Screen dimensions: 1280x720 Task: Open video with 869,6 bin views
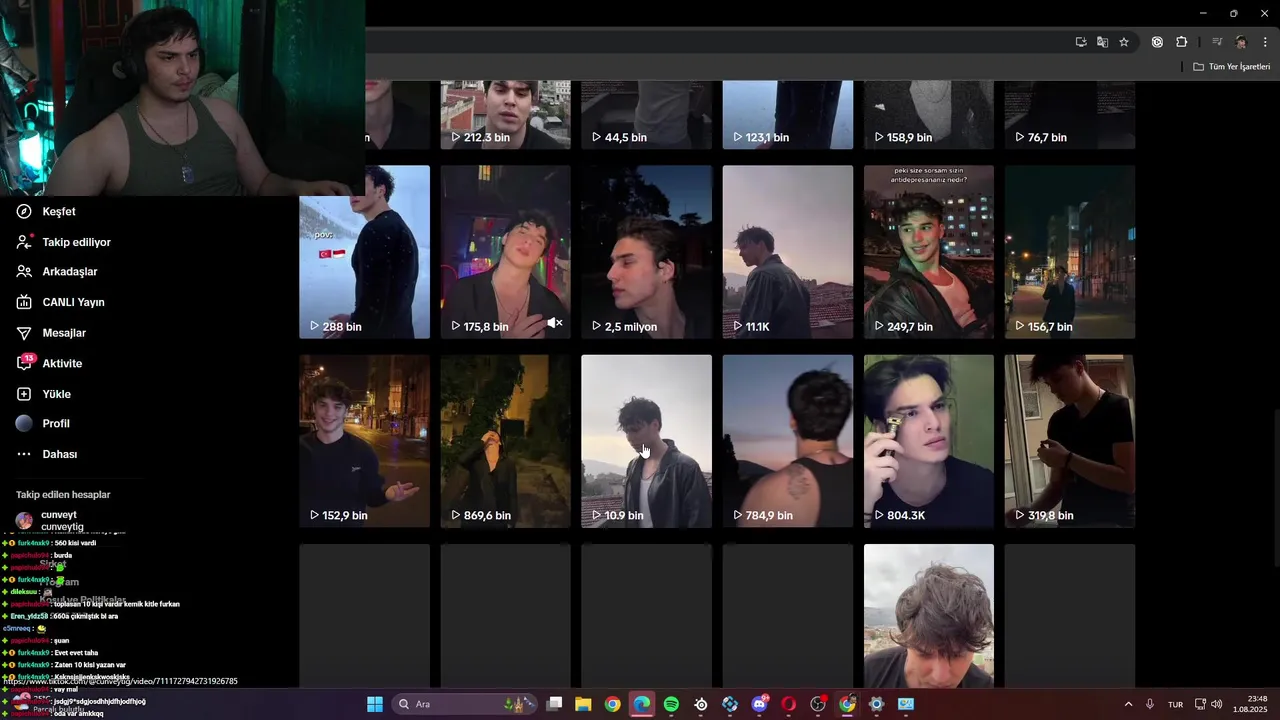click(505, 441)
